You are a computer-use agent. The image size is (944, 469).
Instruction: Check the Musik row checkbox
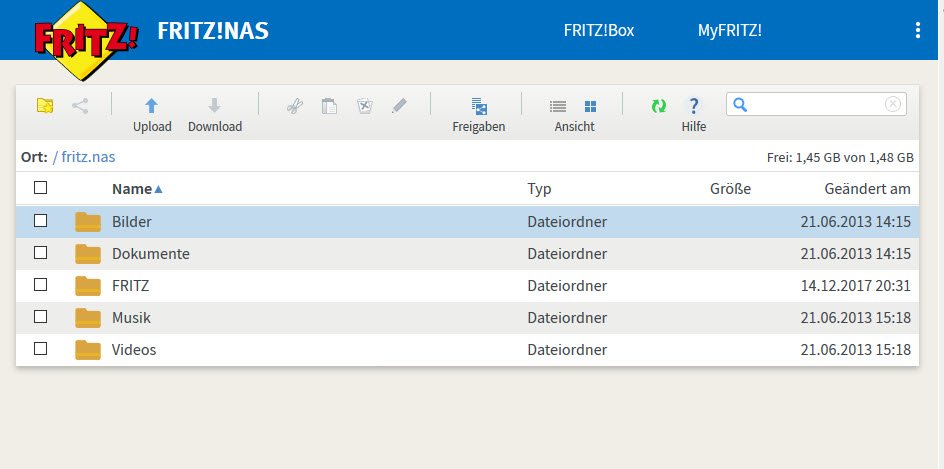point(40,316)
